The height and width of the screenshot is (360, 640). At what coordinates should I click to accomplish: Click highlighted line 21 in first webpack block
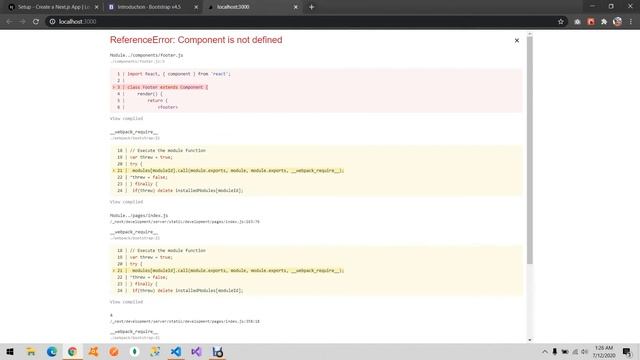pyautogui.click(x=228, y=171)
